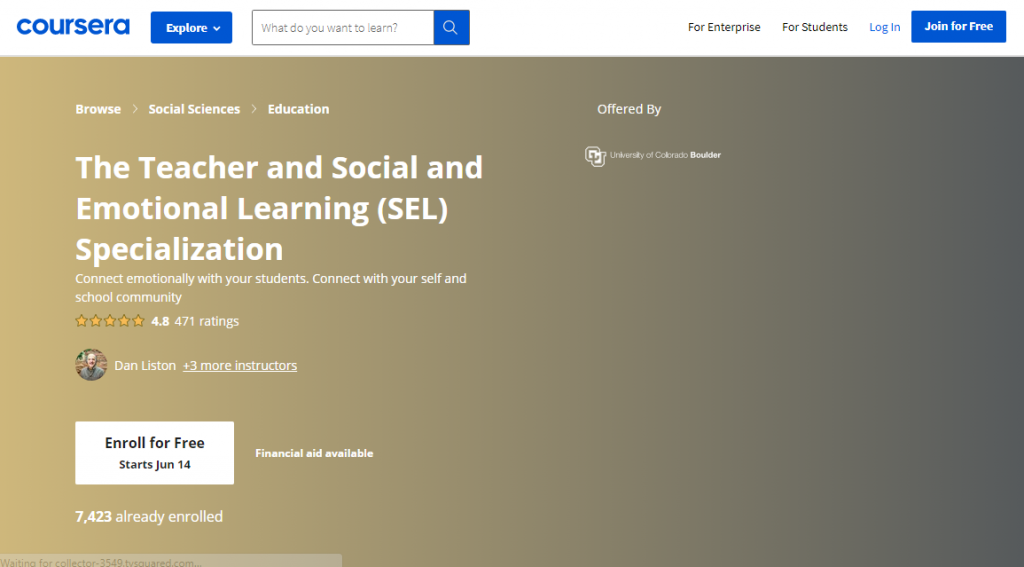Screen dimensions: 1024x567
Task: Click Dan Liston's profile photo
Action: 91,365
